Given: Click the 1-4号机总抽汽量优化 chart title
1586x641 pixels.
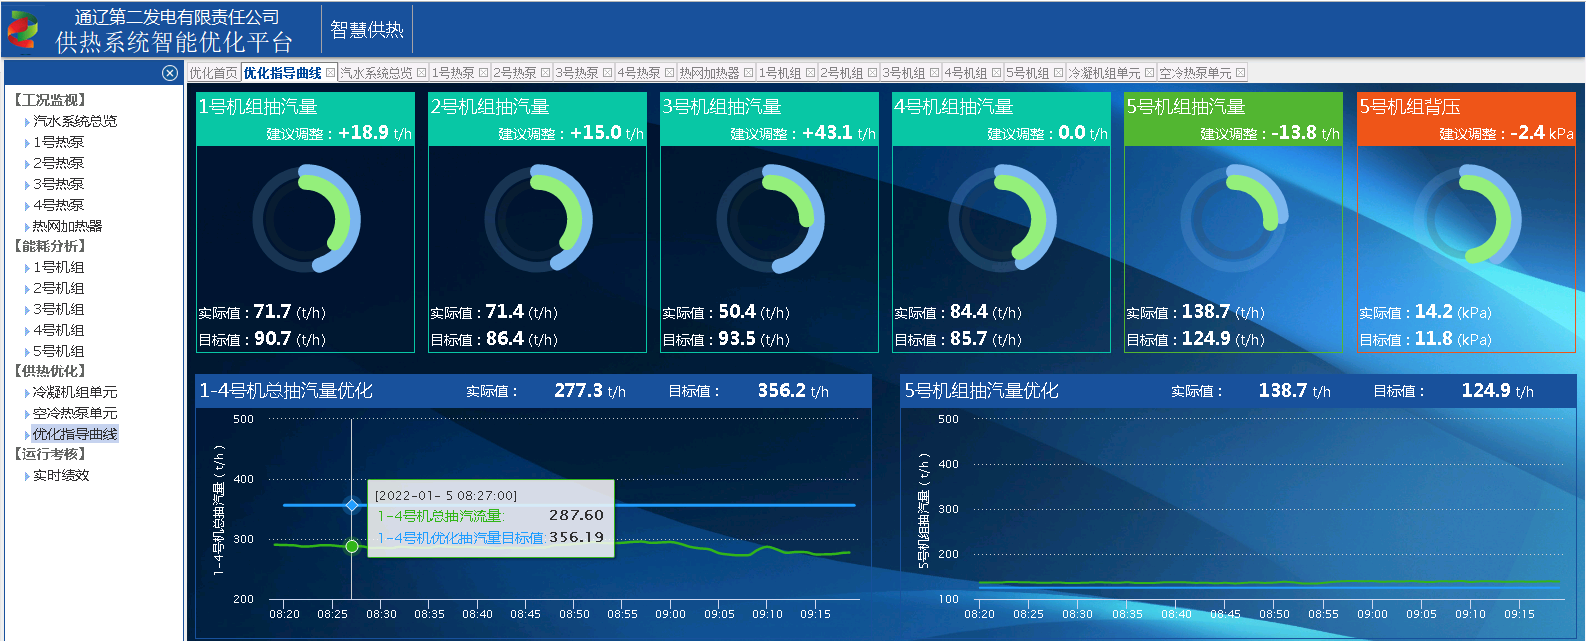Looking at the screenshot, I should coord(286,390).
